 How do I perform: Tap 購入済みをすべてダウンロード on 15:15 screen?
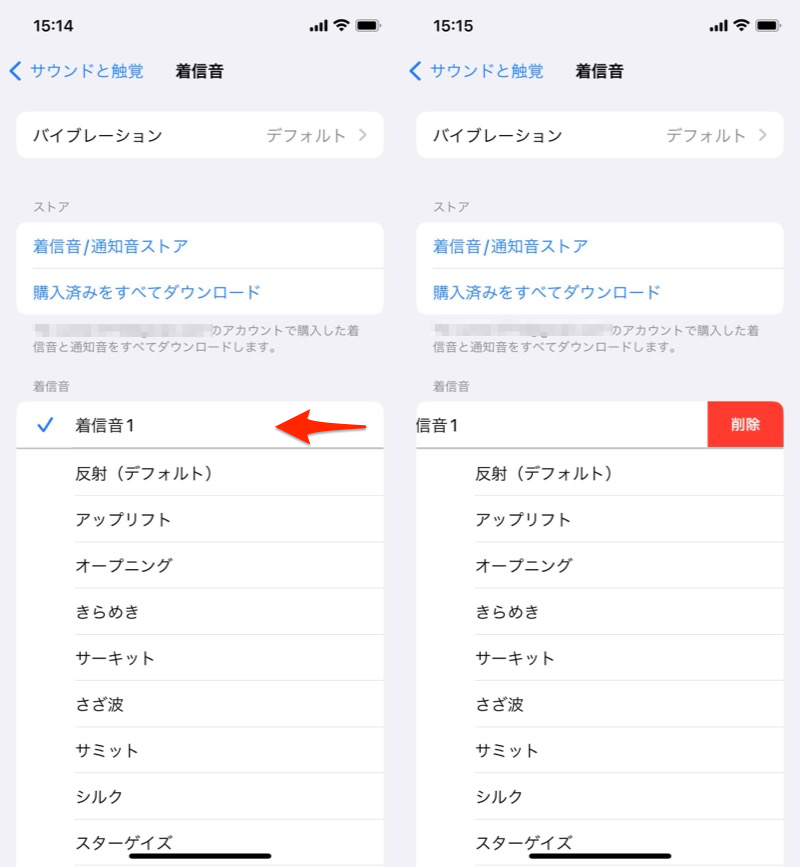pyautogui.click(x=546, y=292)
